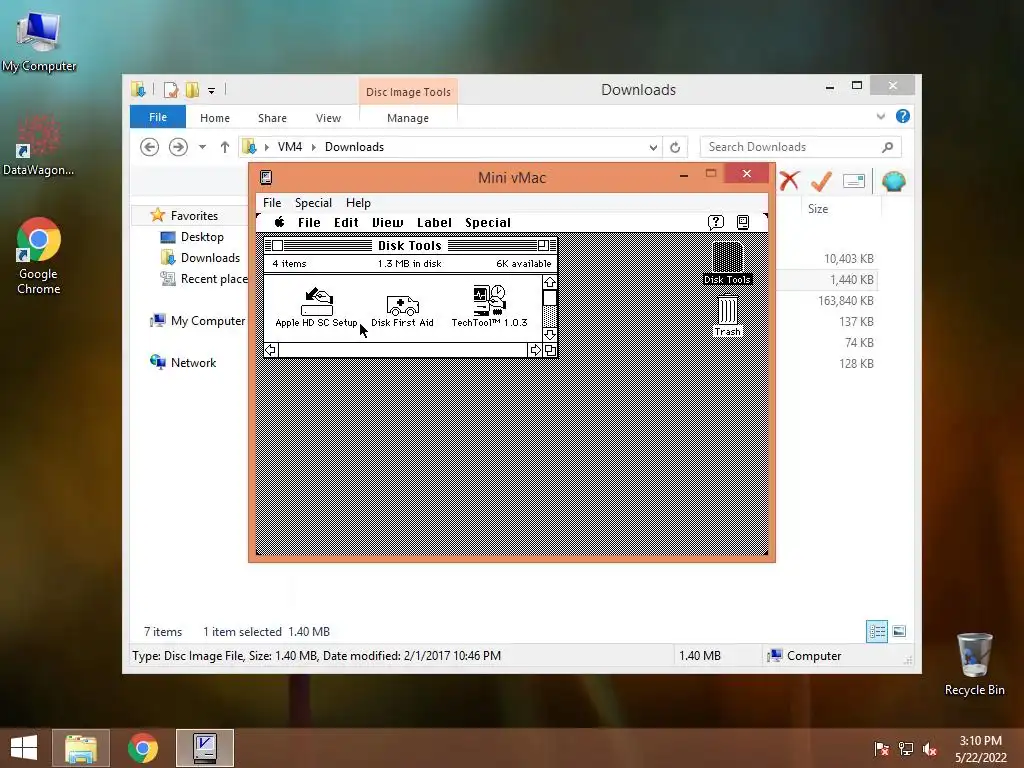Viewport: 1024px width, 768px height.
Task: Click globe shell icon in Downloads toolbar
Action: coord(893,181)
